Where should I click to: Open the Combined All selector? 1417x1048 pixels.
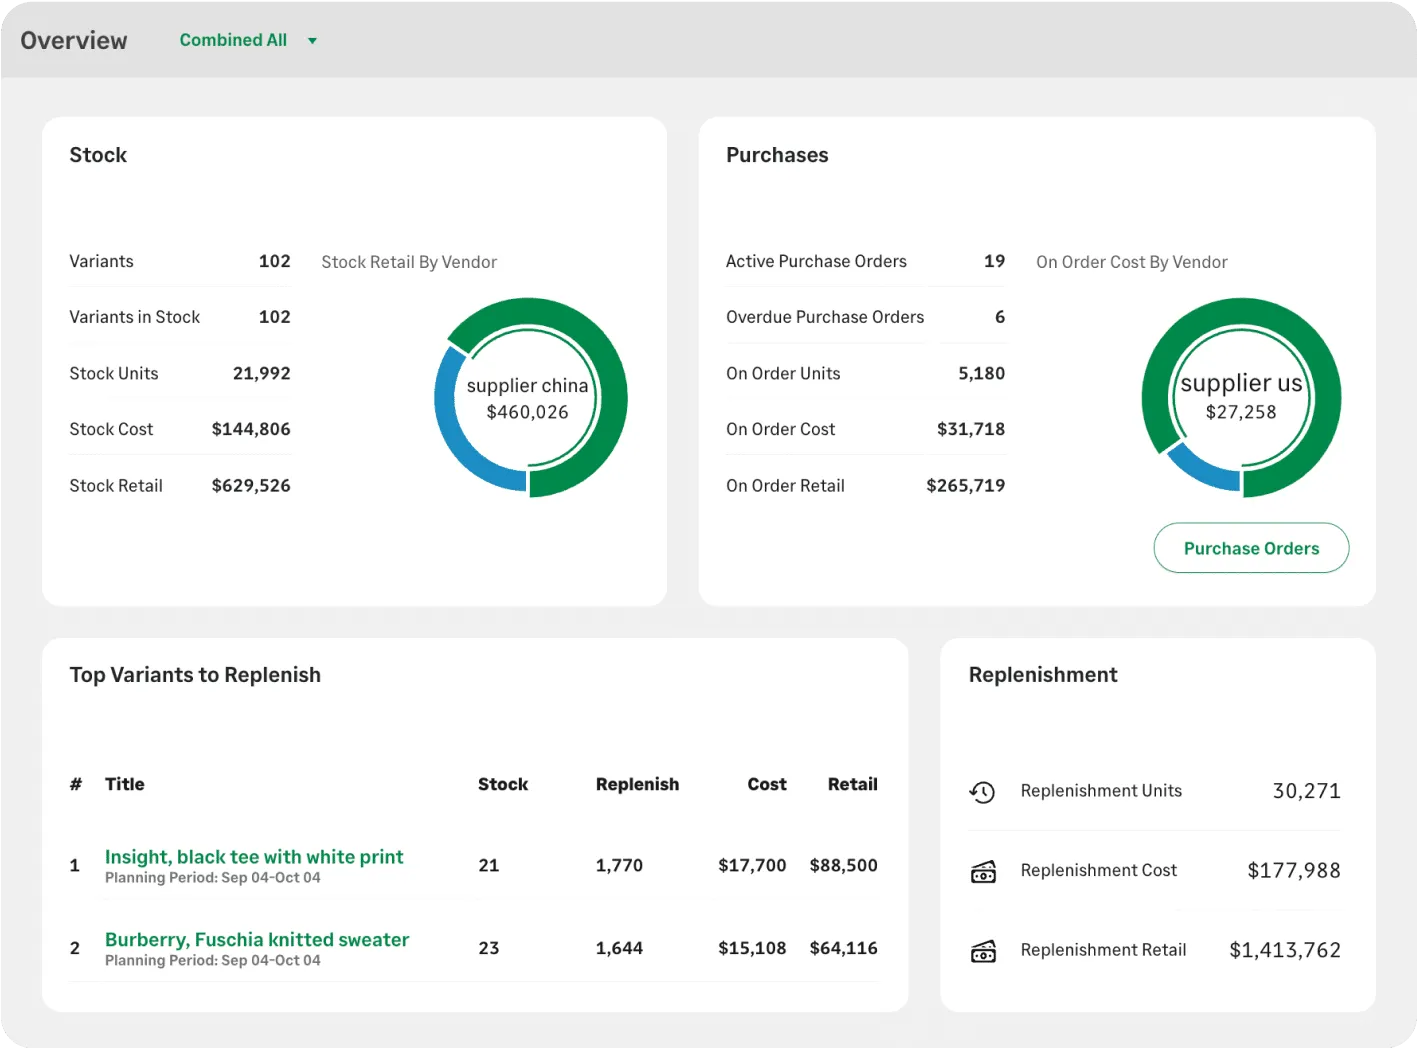click(233, 40)
